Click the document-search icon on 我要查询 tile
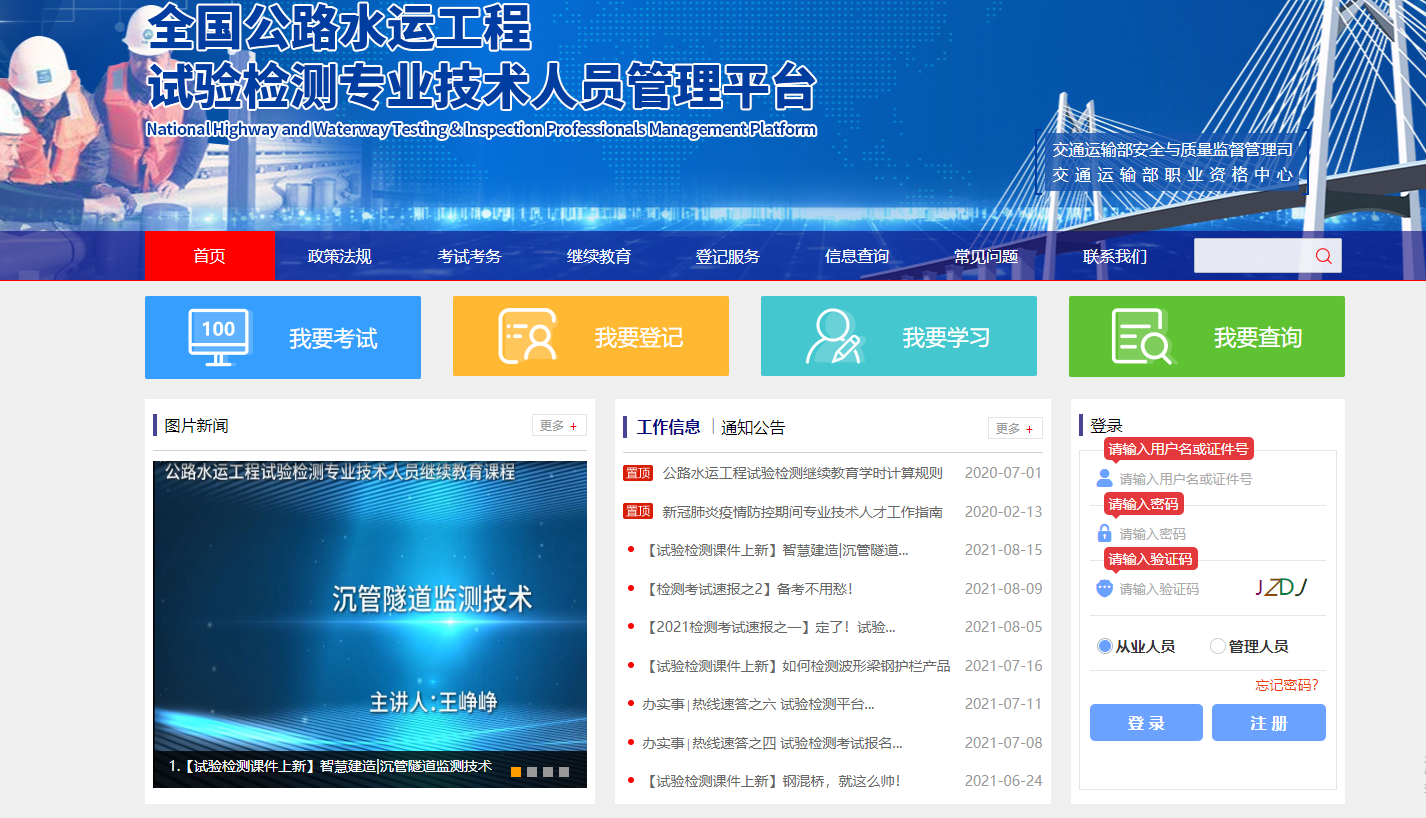Screen dimensions: 1426x818 [1141, 337]
